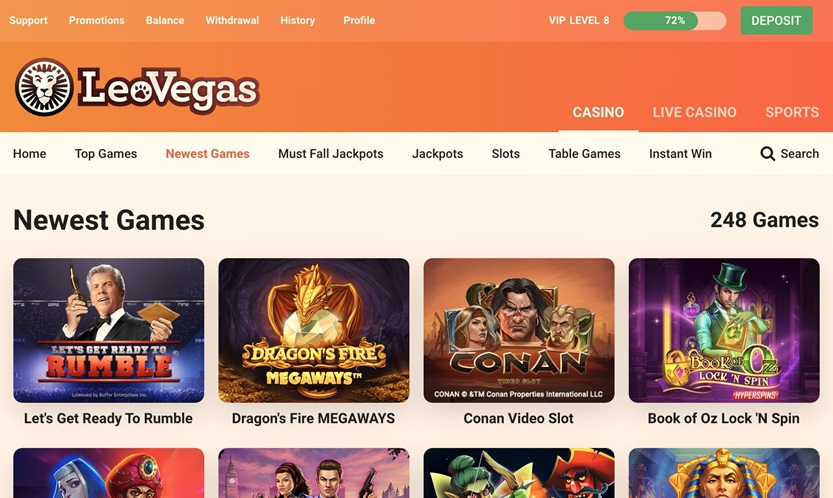This screenshot has width=833, height=498.
Task: Open the Must Fall Jackpots category
Action: pos(330,154)
